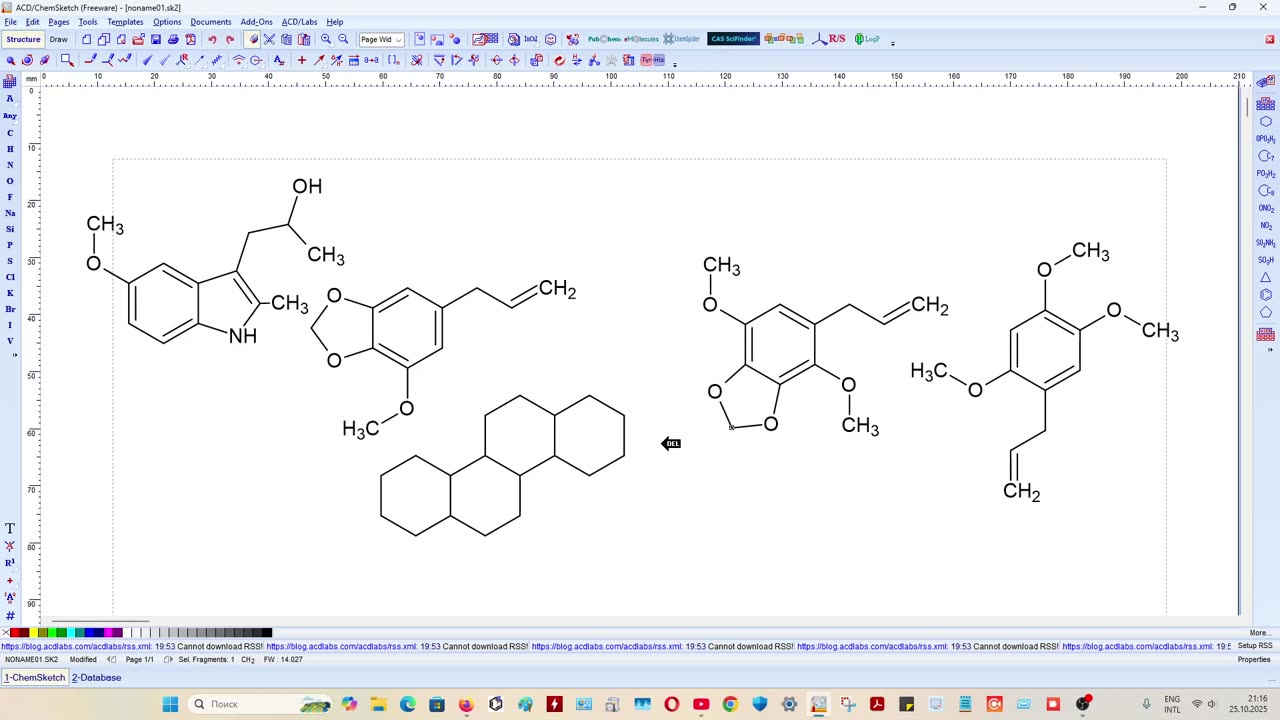The image size is (1280, 720).
Task: Click the OH group on the indole structure
Action: click(x=307, y=186)
